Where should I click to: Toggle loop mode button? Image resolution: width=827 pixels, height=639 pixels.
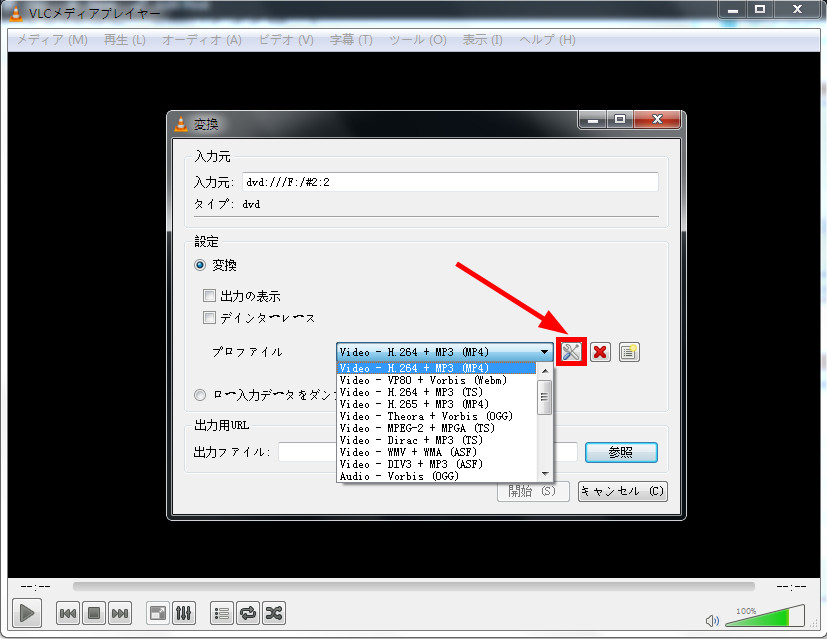pyautogui.click(x=248, y=613)
